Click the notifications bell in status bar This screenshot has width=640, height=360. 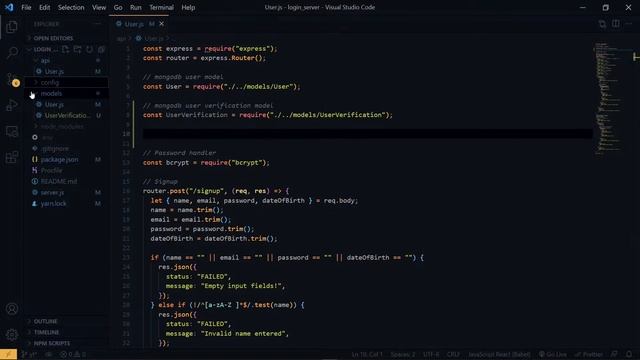pos(629,354)
